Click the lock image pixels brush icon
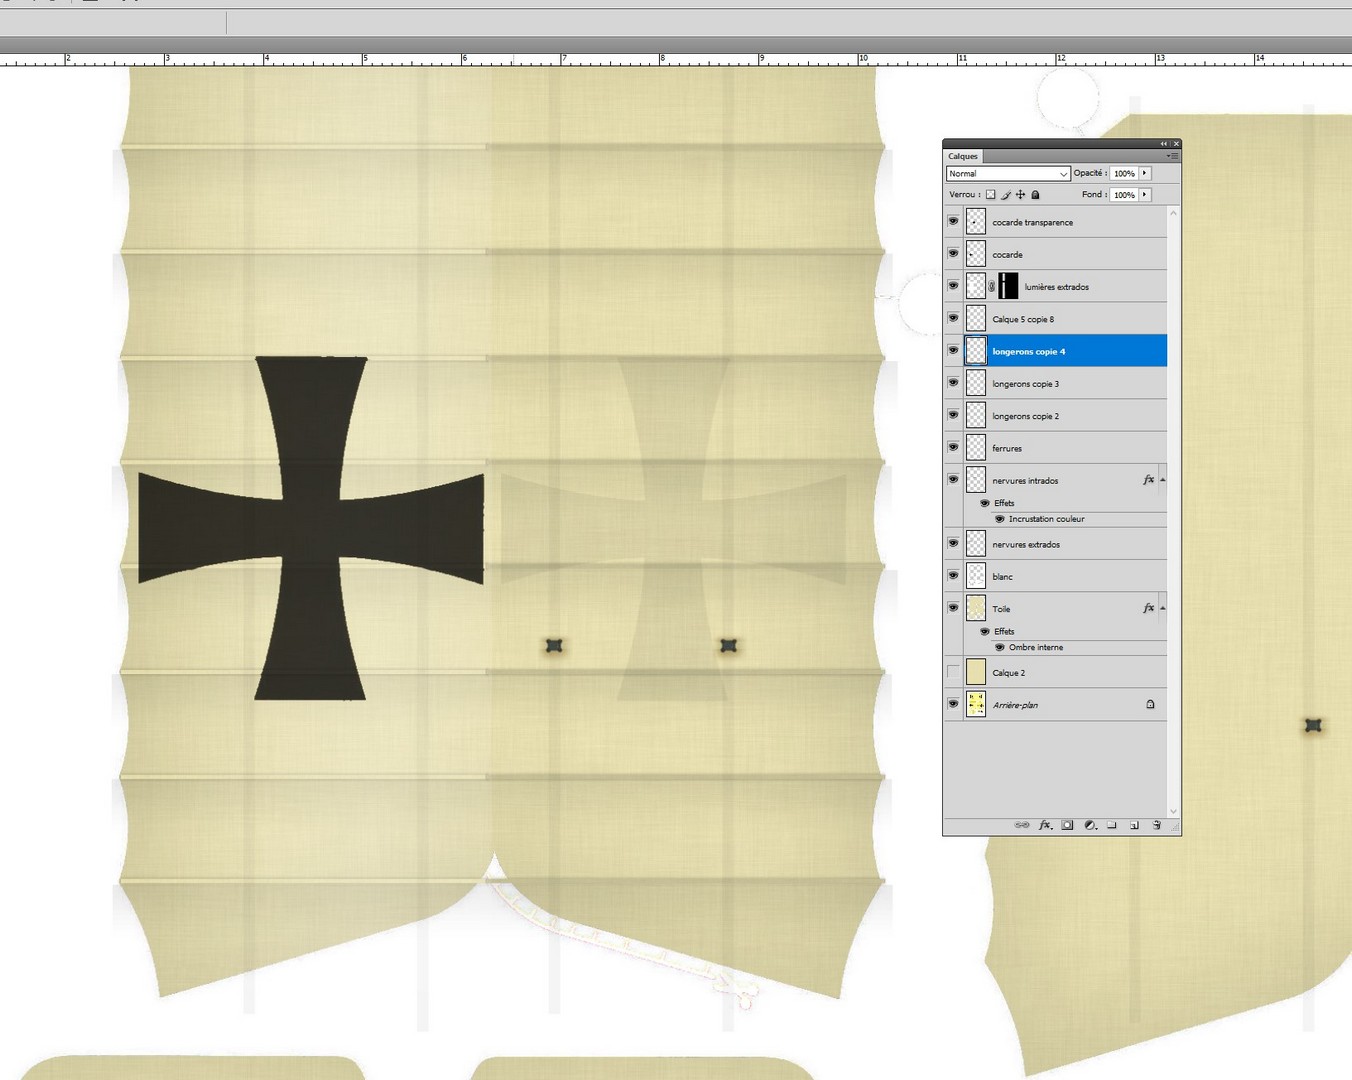 (x=1006, y=195)
